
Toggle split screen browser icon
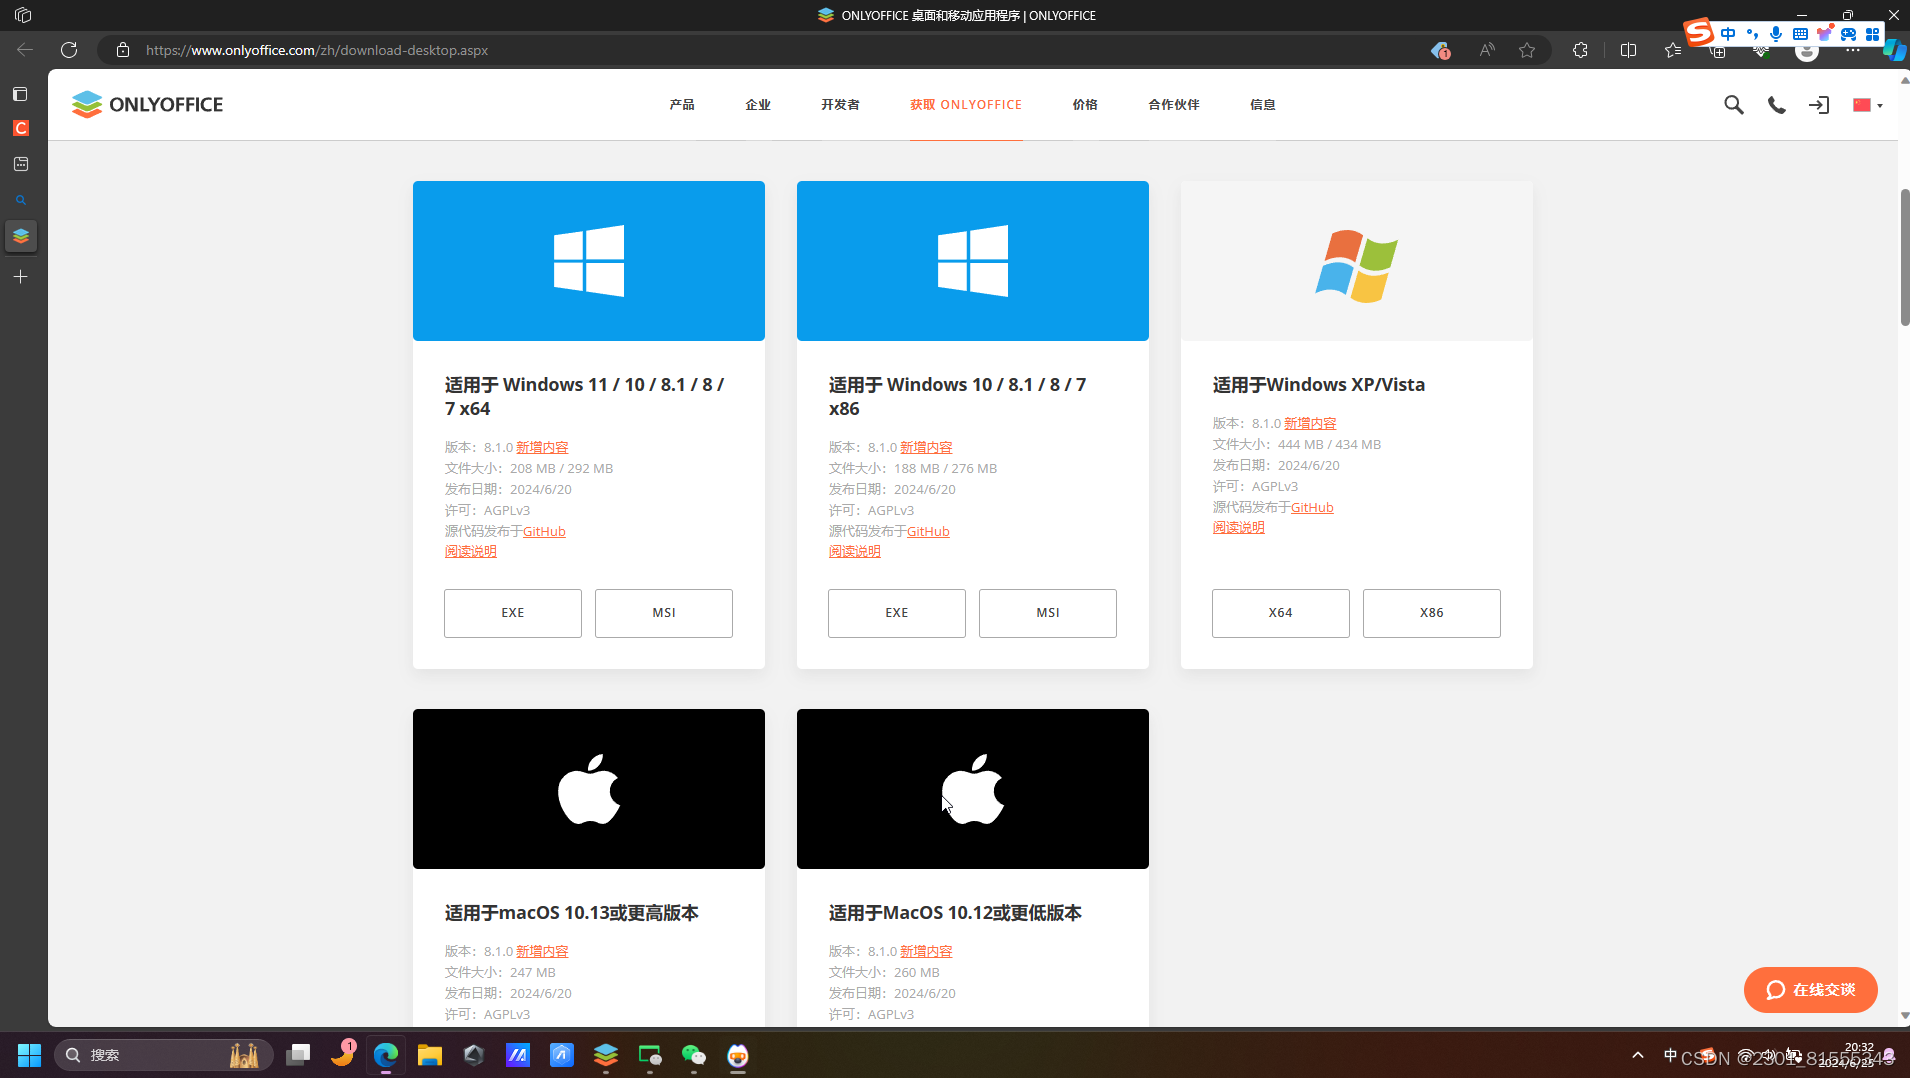point(1628,50)
